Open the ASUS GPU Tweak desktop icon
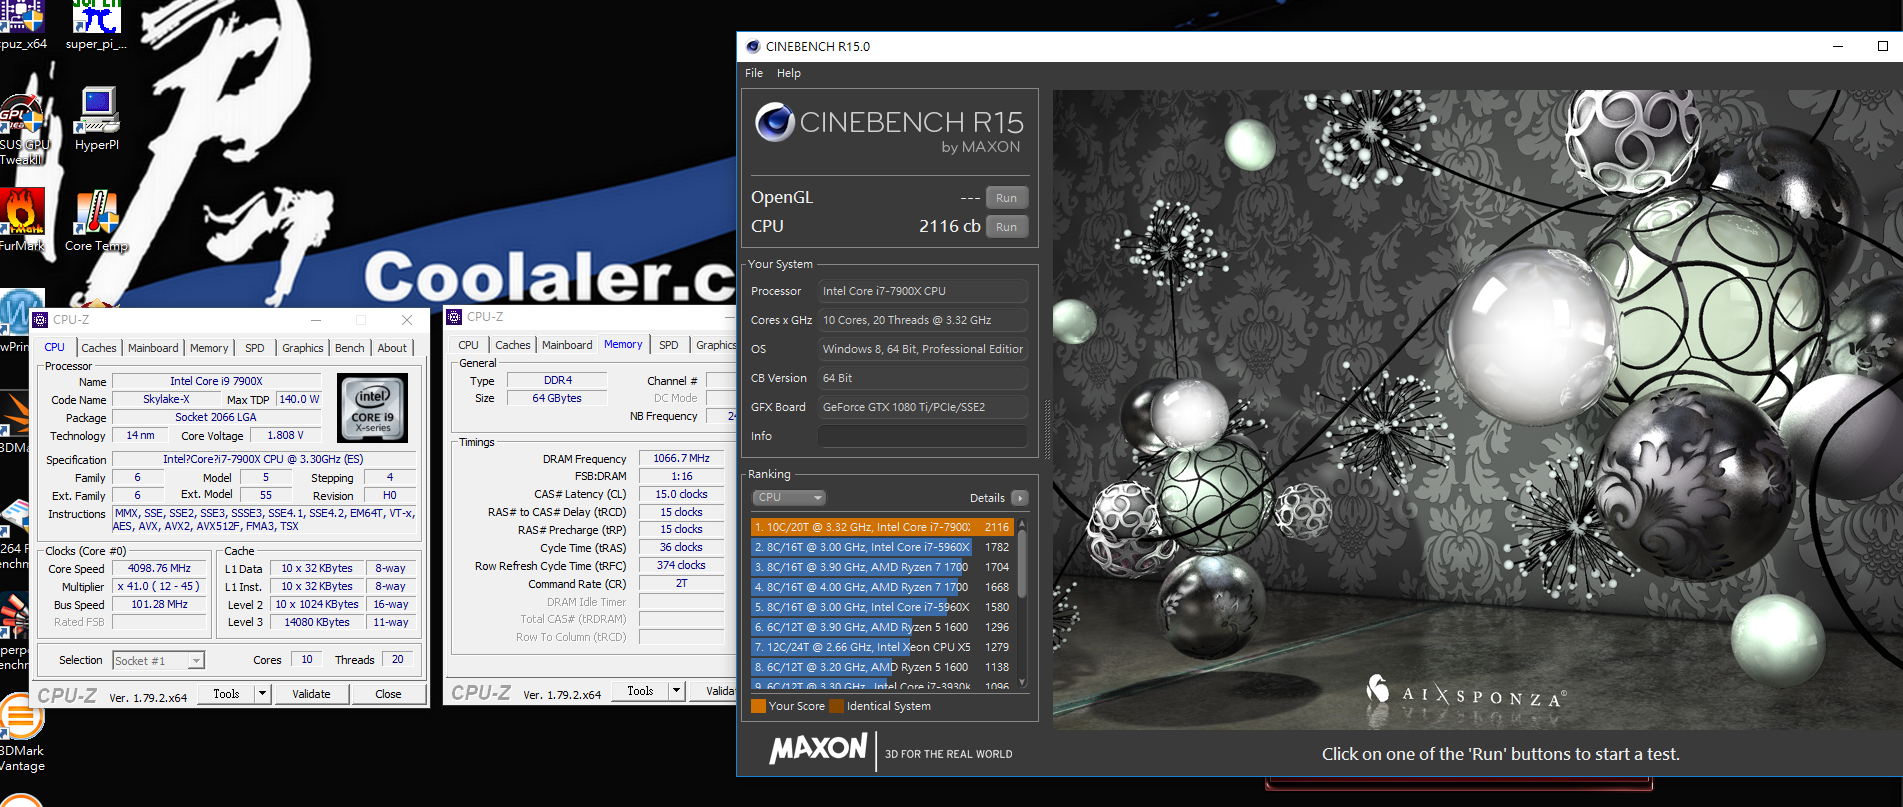Screen dimensions: 1903x807 point(22,128)
